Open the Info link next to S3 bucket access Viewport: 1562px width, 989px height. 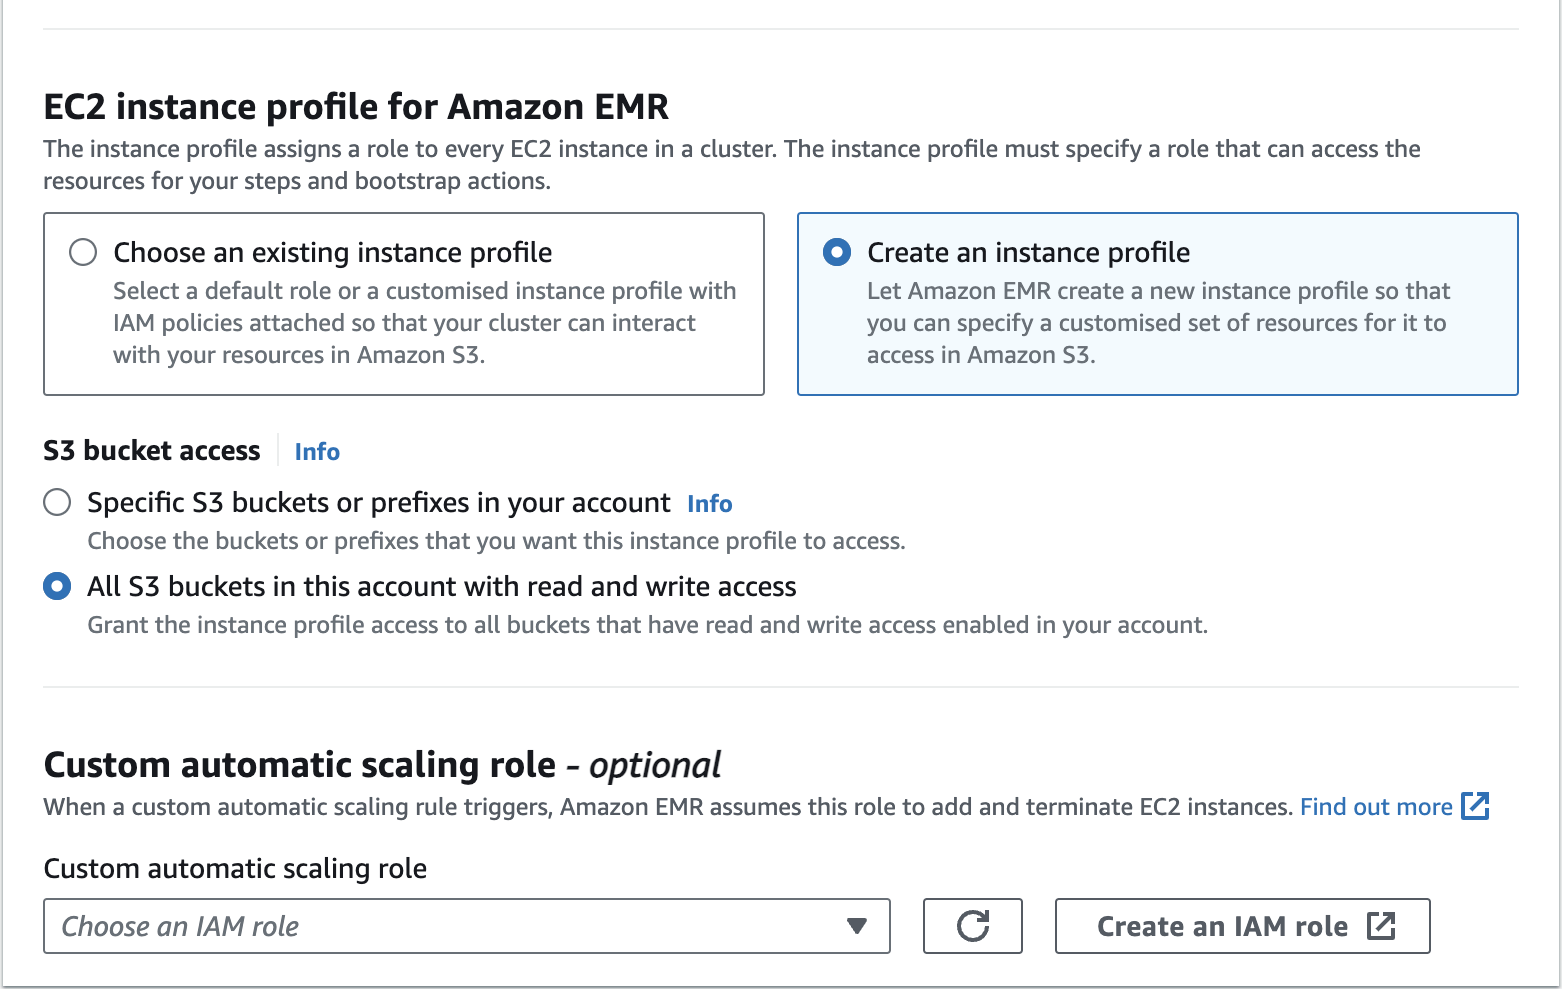pyautogui.click(x=317, y=452)
